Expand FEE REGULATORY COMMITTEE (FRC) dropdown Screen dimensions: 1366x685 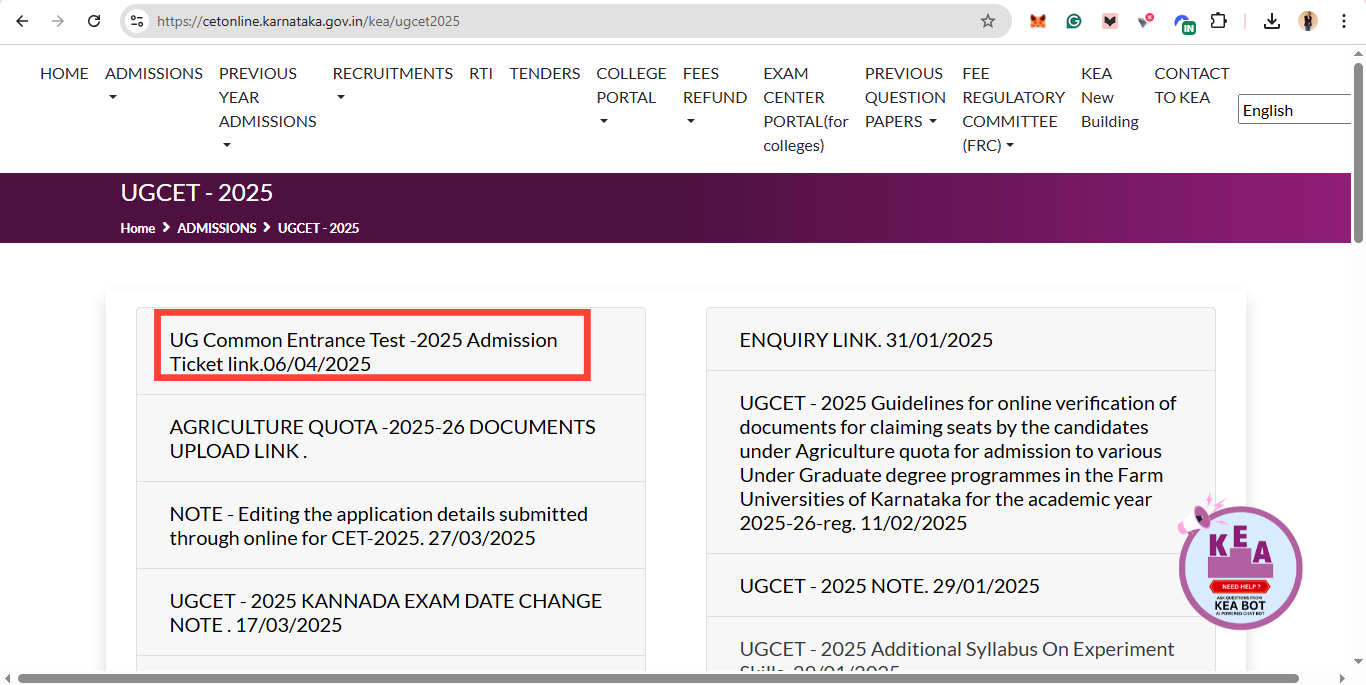1013,109
